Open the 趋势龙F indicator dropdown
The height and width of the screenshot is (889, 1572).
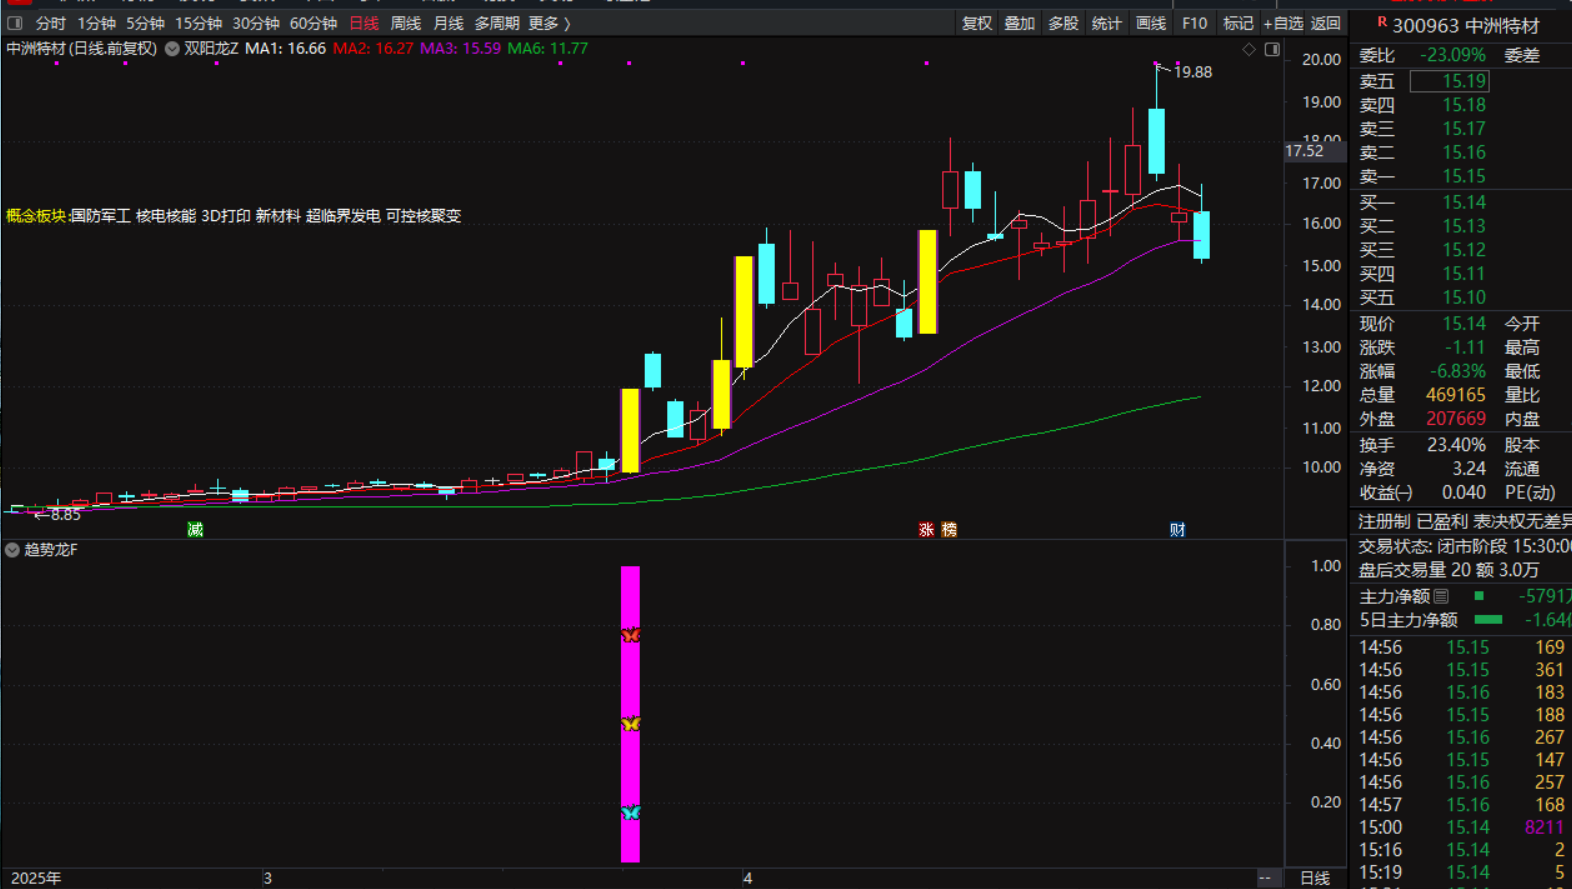[x=12, y=550]
